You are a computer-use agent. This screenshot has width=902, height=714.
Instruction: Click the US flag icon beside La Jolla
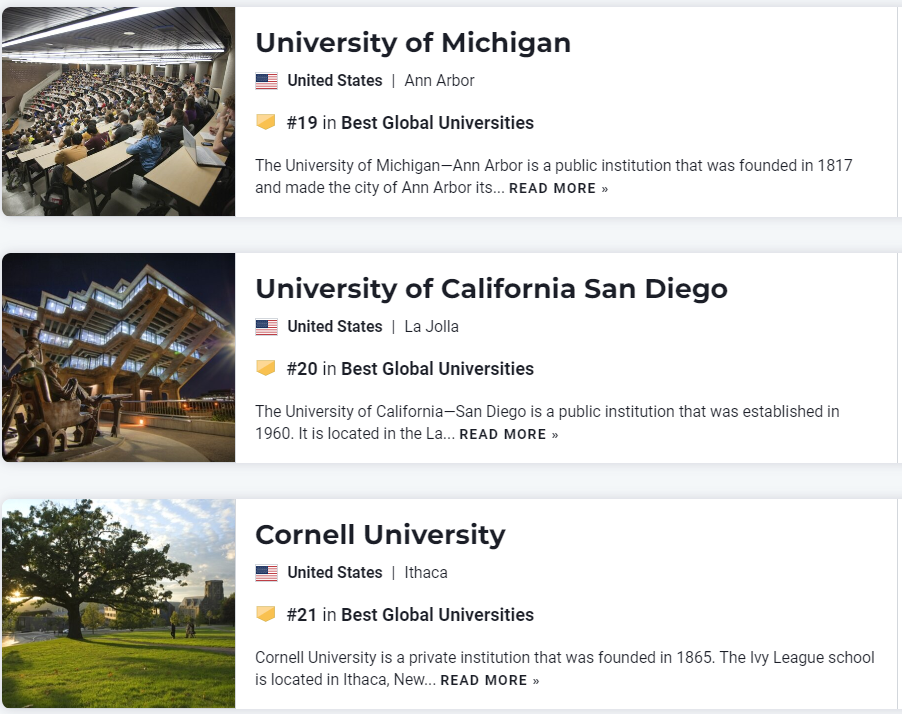(266, 327)
